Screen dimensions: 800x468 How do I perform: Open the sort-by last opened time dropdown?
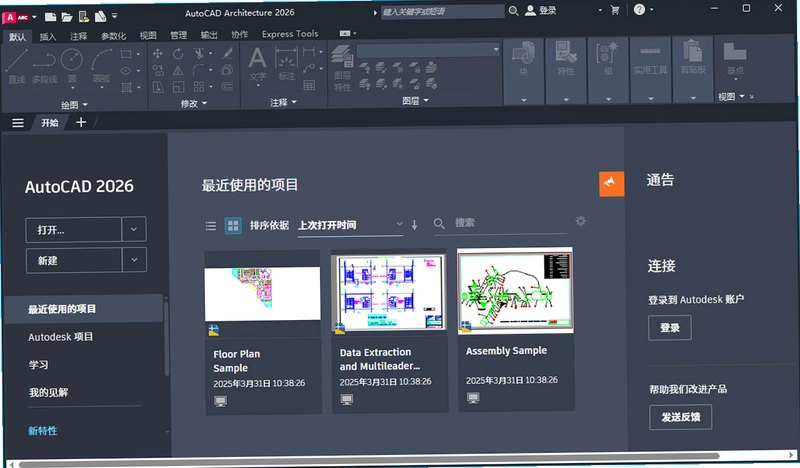(351, 225)
